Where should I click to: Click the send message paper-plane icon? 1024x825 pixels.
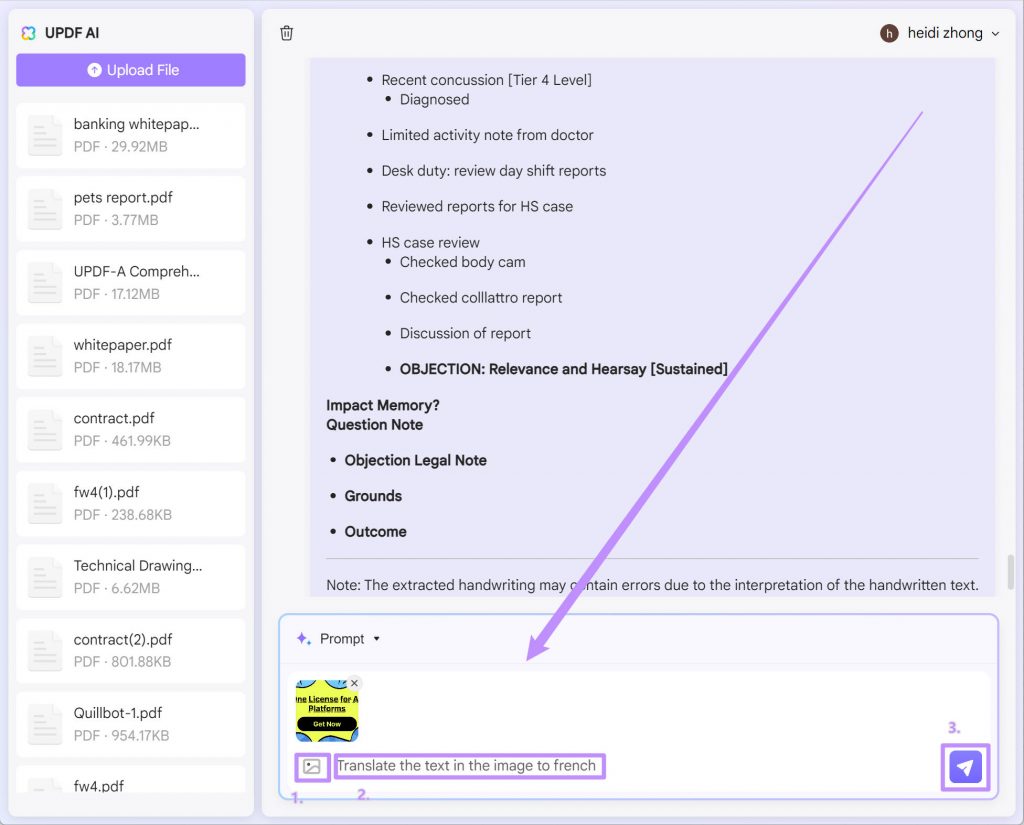[x=964, y=767]
